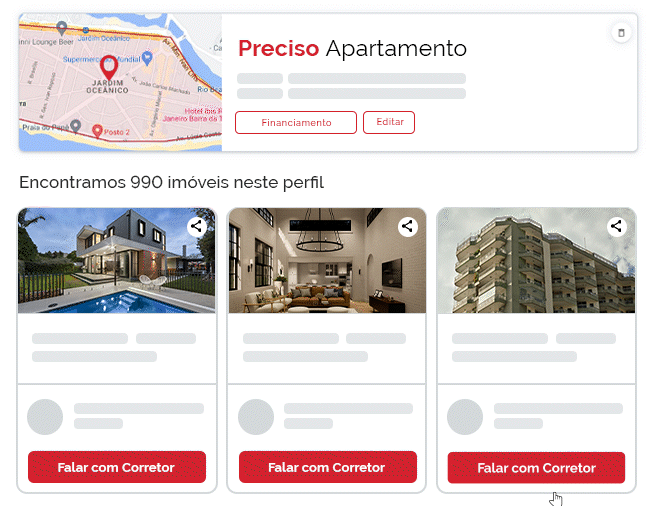
Task: Click the Supermercado Mundial shopping marker
Action: pos(147,58)
